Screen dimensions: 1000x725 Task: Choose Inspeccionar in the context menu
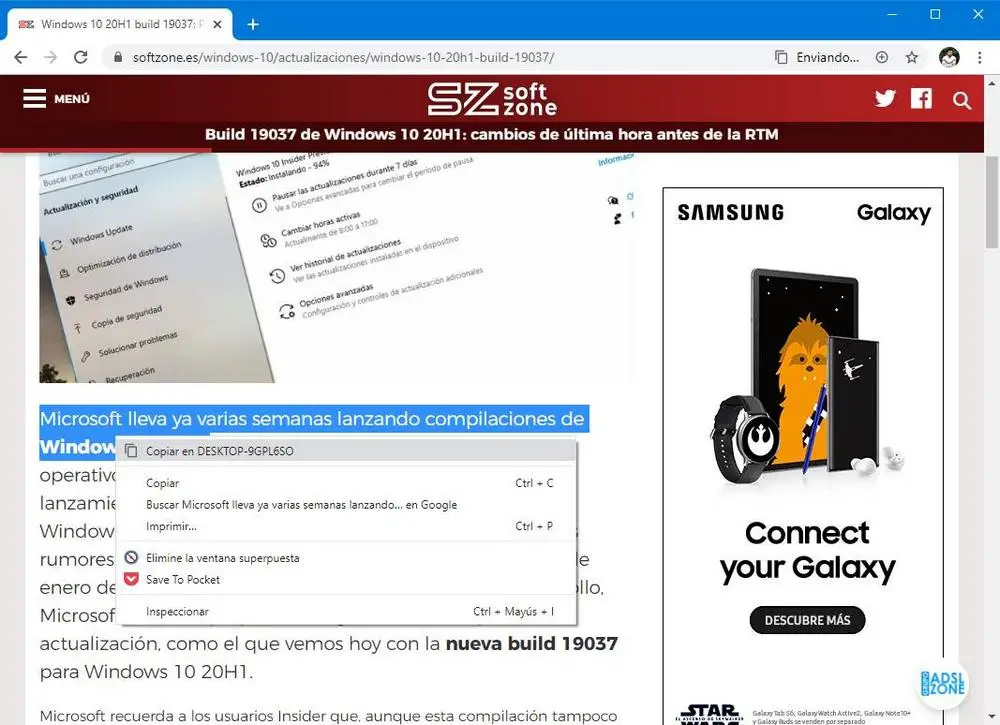(346, 611)
